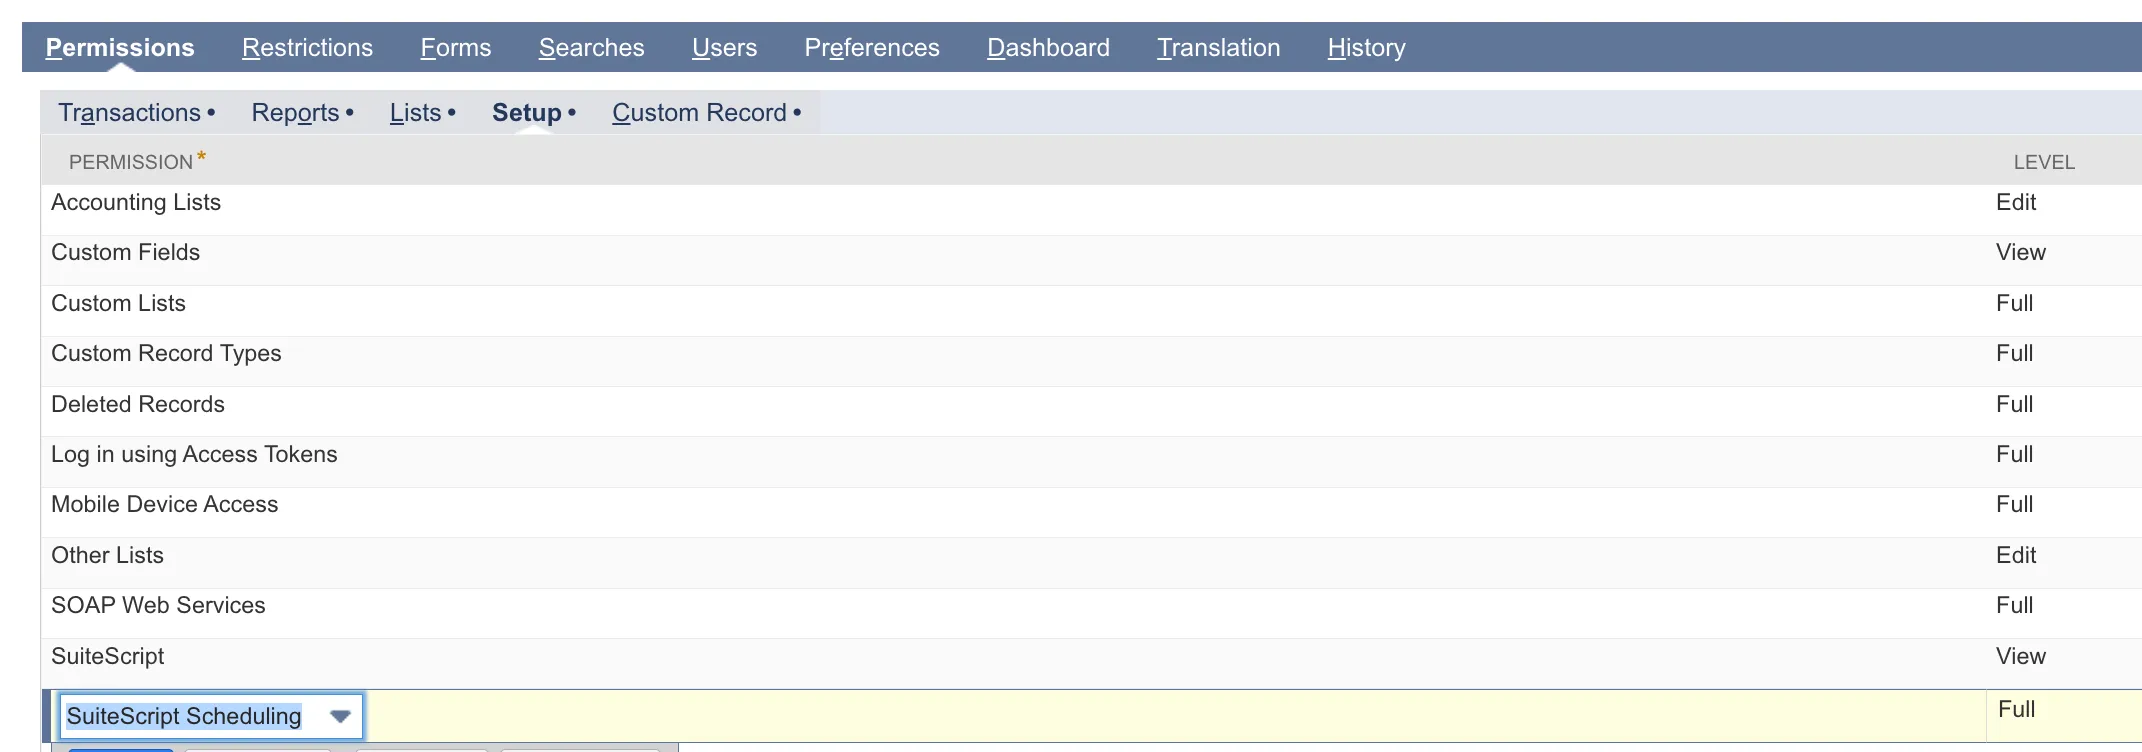Select the Setup subtab
This screenshot has height=752, width=2142.
pyautogui.click(x=534, y=113)
